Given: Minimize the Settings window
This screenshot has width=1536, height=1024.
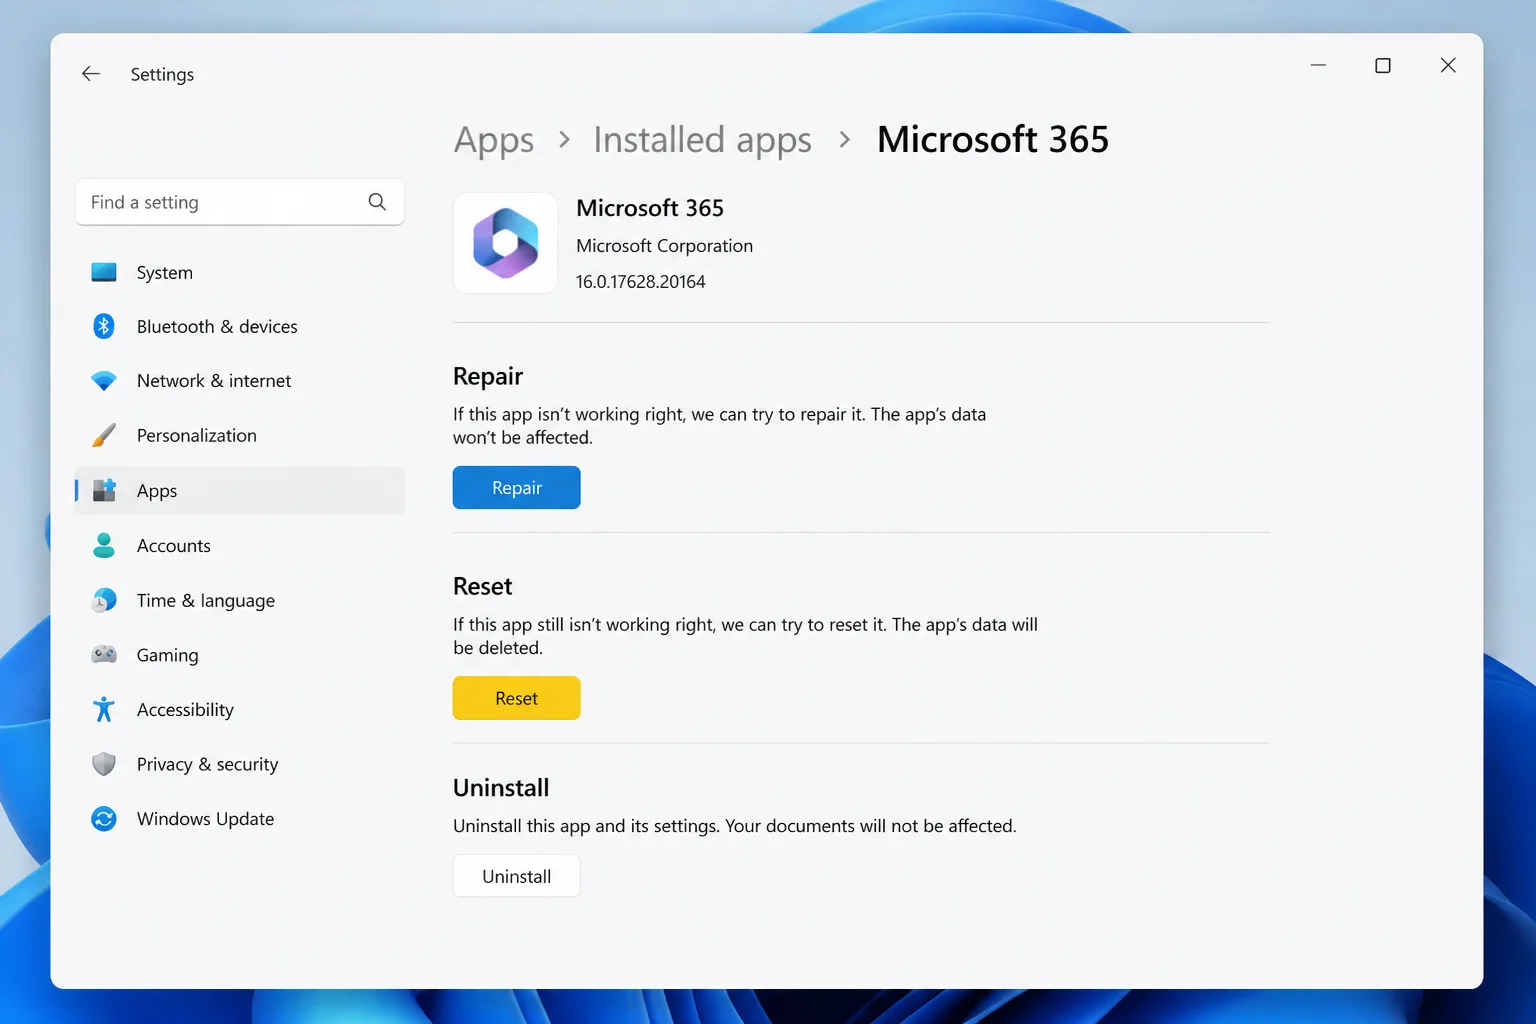Looking at the screenshot, I should click(x=1318, y=65).
